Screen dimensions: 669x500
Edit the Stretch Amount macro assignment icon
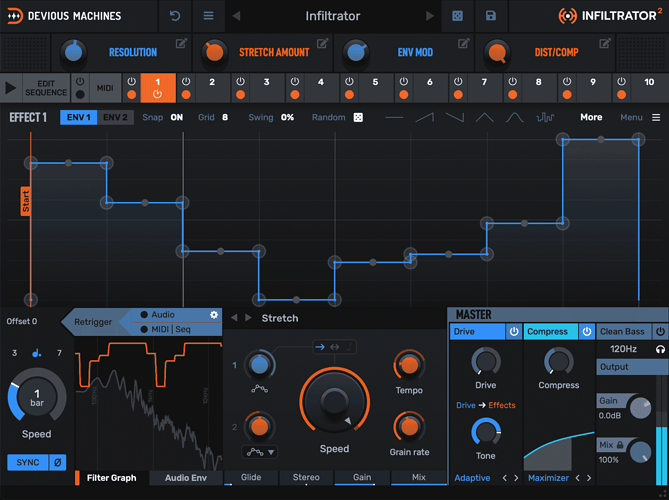[323, 43]
